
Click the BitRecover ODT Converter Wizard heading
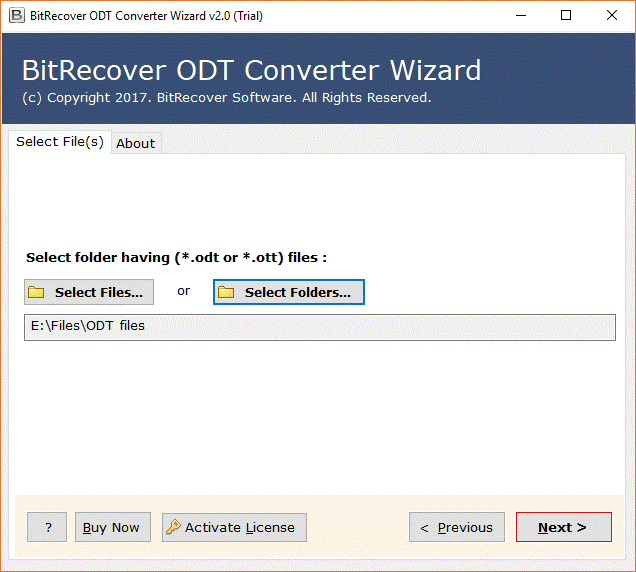coord(251,71)
